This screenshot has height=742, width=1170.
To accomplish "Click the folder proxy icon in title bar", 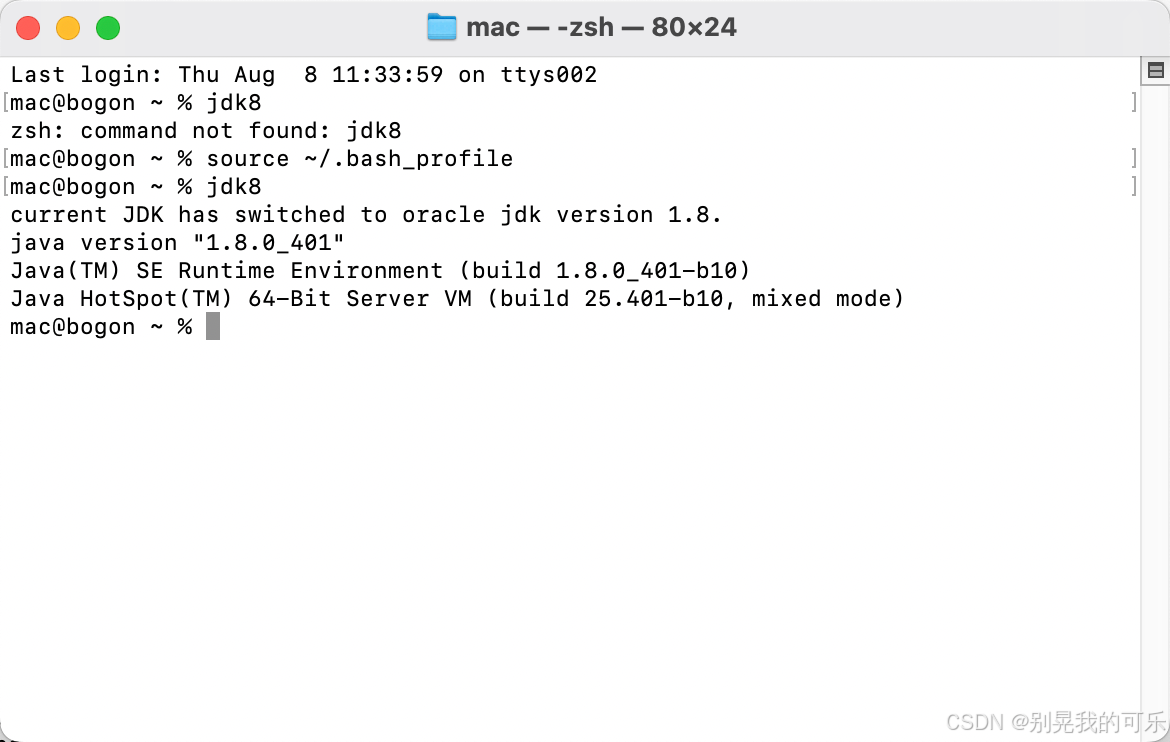I will (441, 27).
